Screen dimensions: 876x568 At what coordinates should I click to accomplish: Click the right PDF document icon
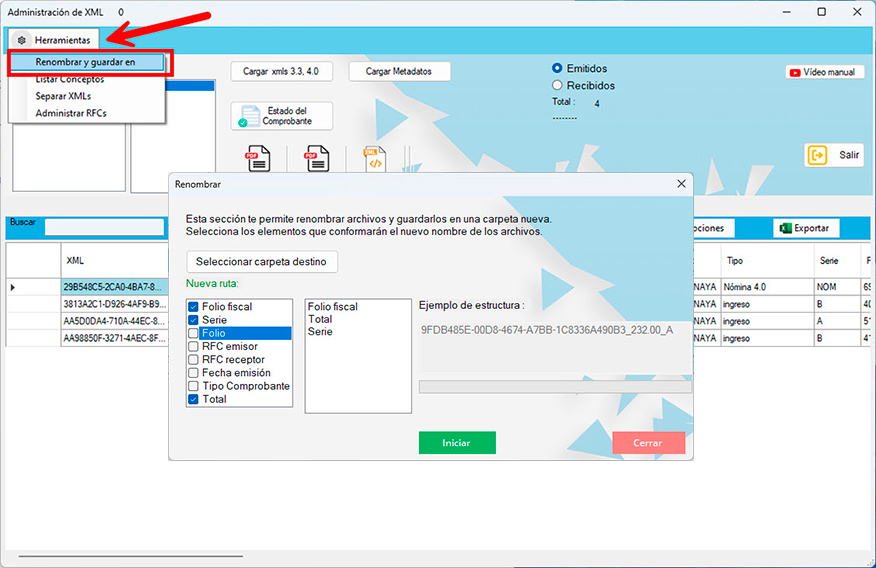(x=317, y=159)
